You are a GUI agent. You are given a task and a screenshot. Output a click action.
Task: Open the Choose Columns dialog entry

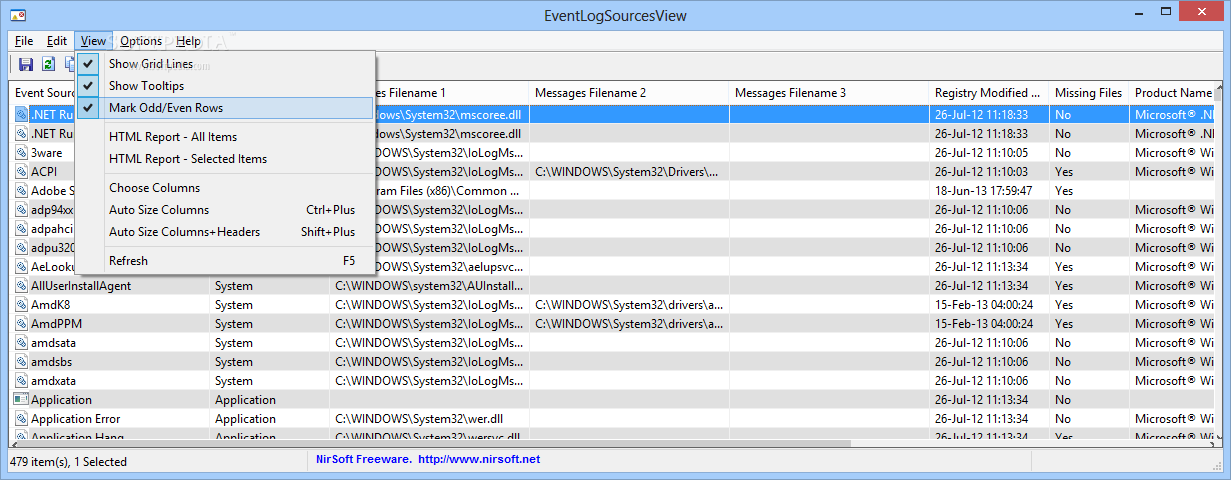point(225,188)
